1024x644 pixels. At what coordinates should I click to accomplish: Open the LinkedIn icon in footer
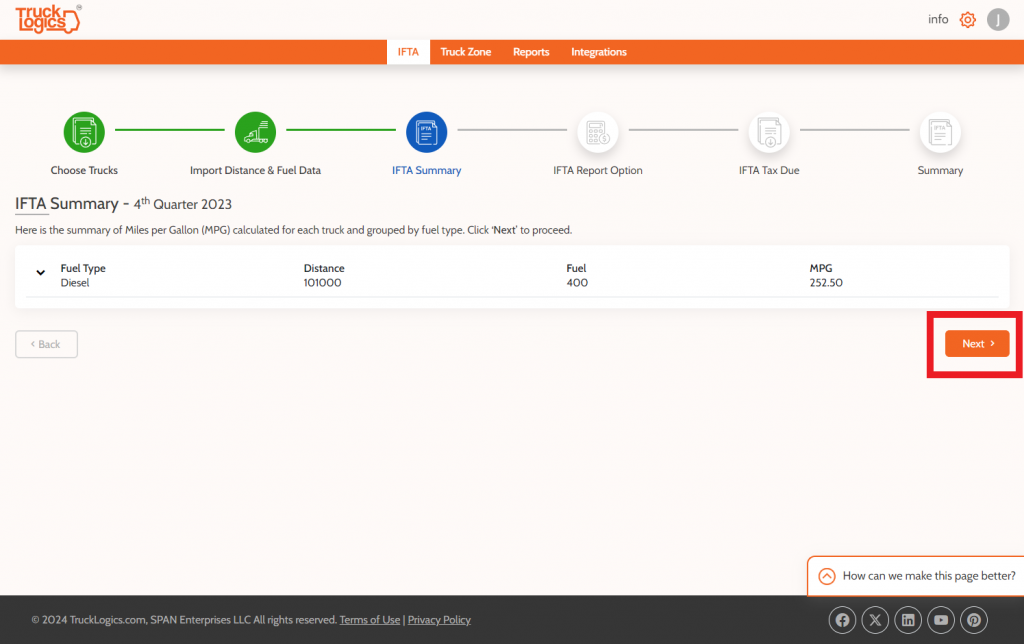(x=908, y=620)
